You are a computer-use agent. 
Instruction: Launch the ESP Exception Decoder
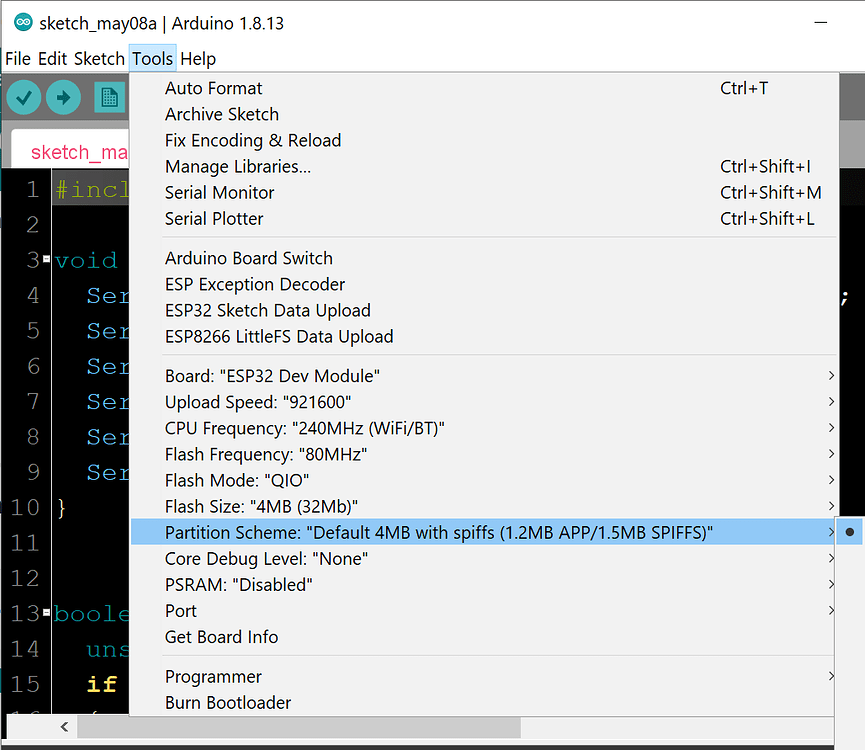(x=254, y=284)
